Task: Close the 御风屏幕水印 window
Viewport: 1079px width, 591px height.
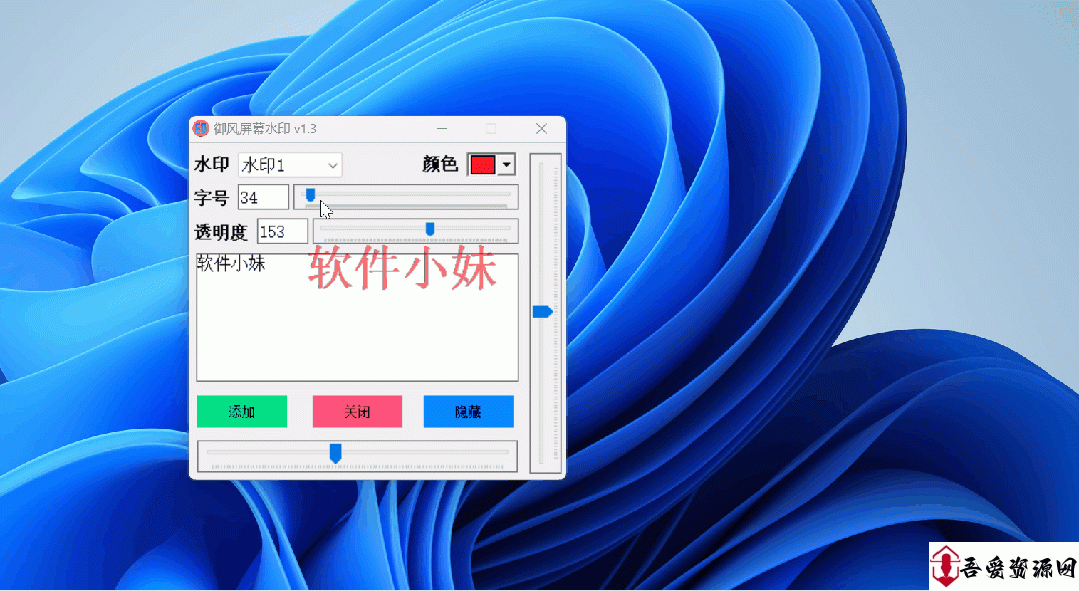Action: pyautogui.click(x=542, y=129)
